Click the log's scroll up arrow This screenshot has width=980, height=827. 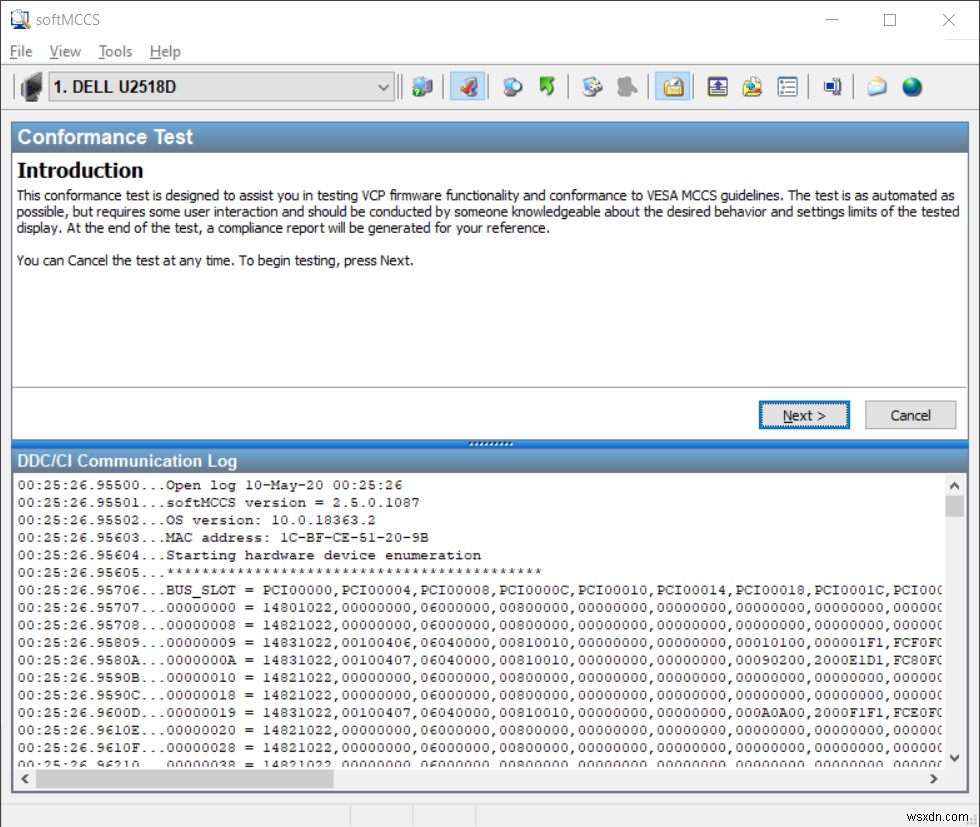pos(954,485)
